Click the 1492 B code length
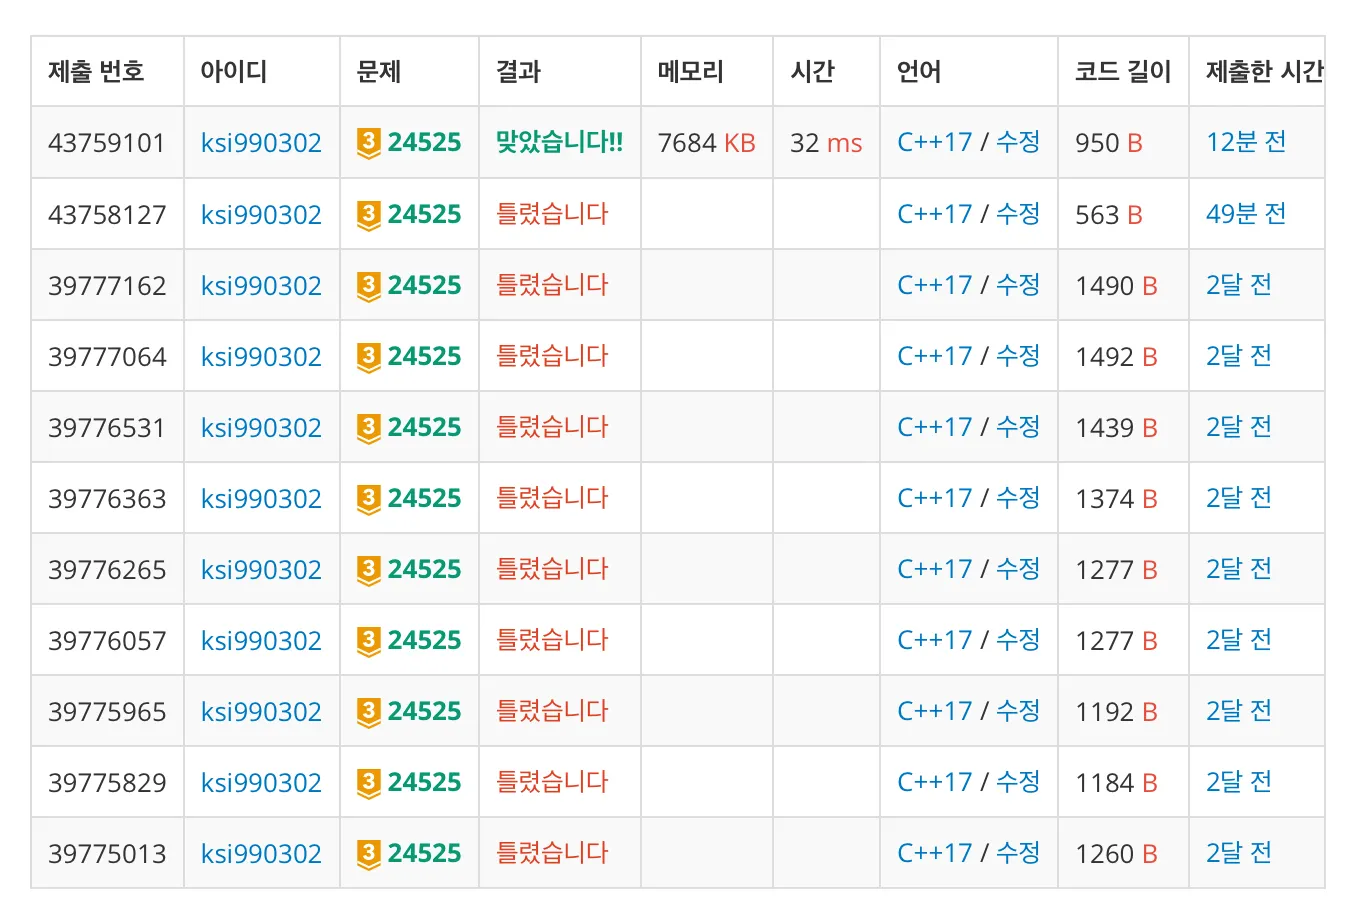1356x908 pixels. 1116,356
